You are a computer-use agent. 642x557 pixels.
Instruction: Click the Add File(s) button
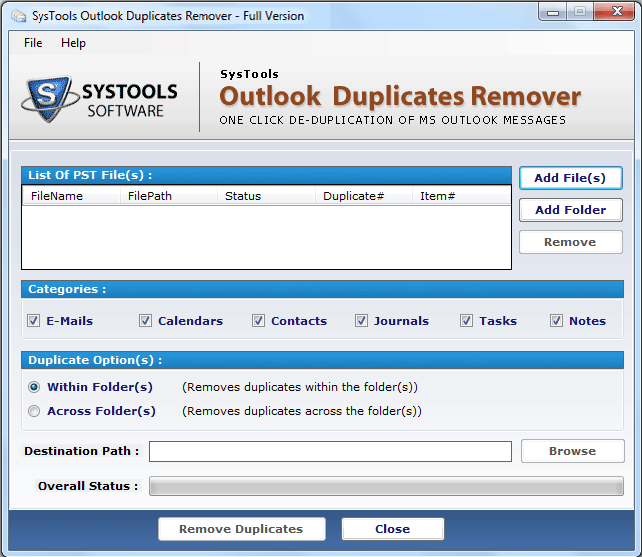click(571, 178)
